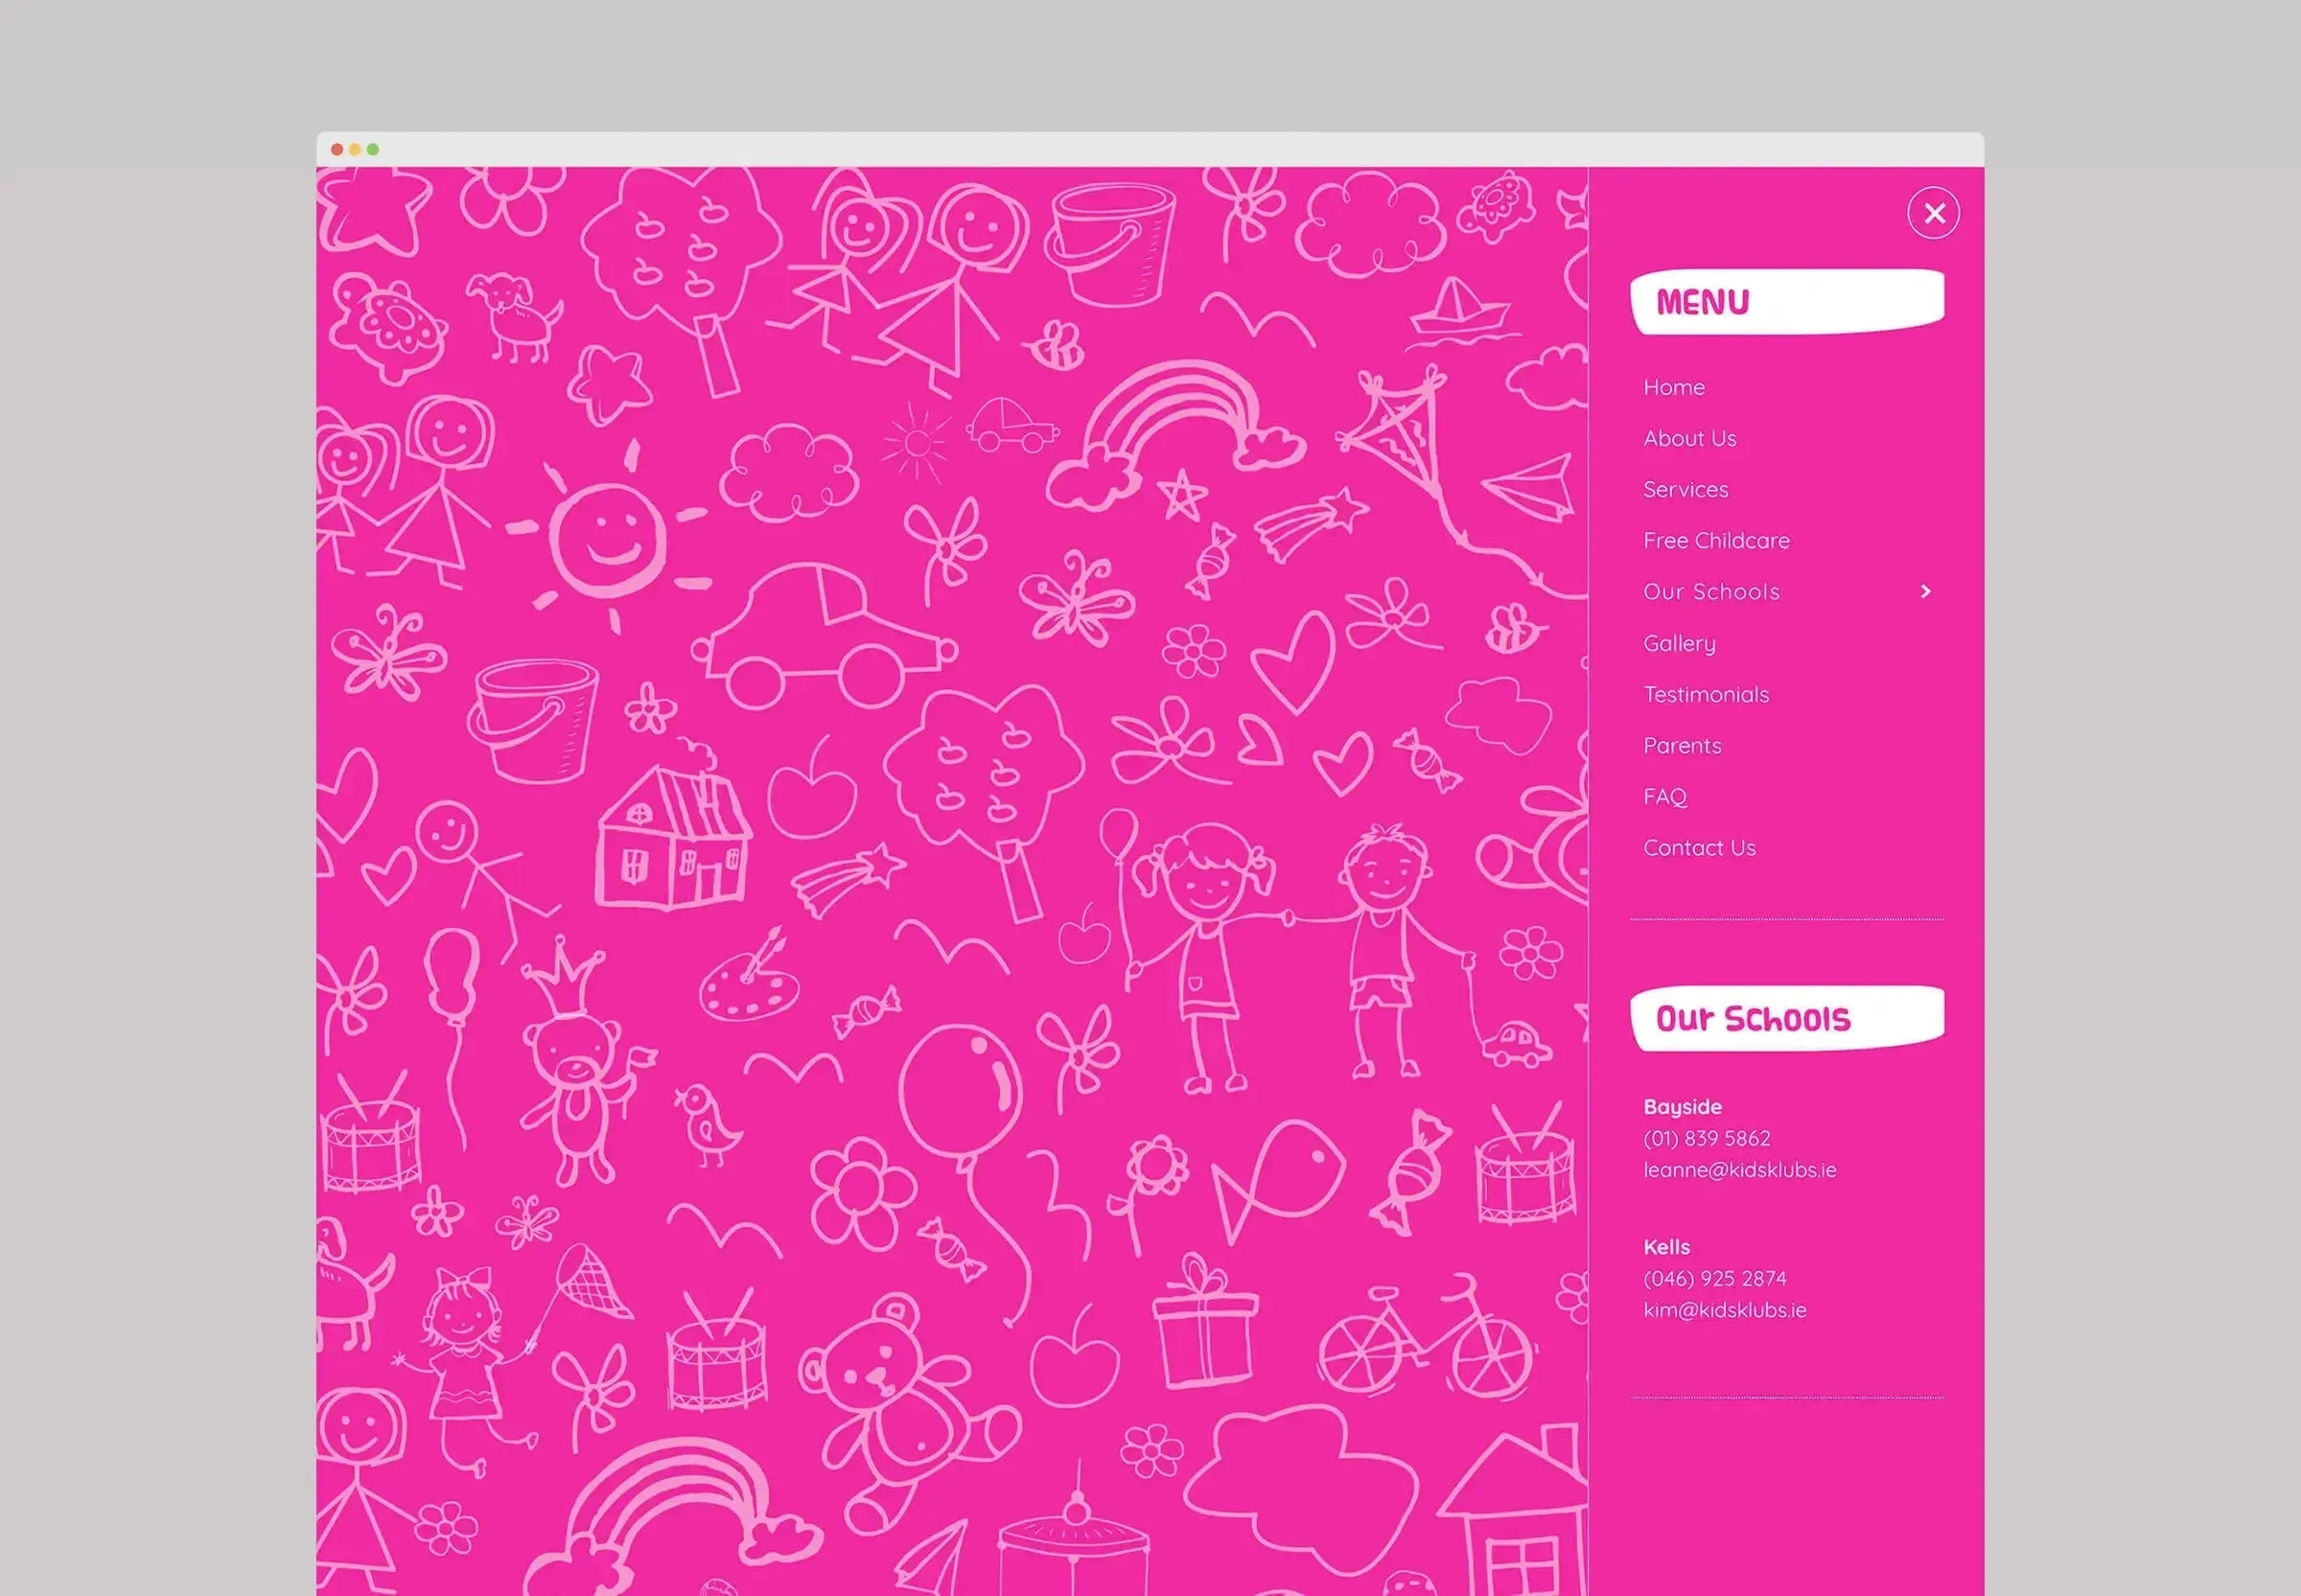Email leanne@kidsklubs.ie
The height and width of the screenshot is (1596, 2301).
click(x=1739, y=1169)
